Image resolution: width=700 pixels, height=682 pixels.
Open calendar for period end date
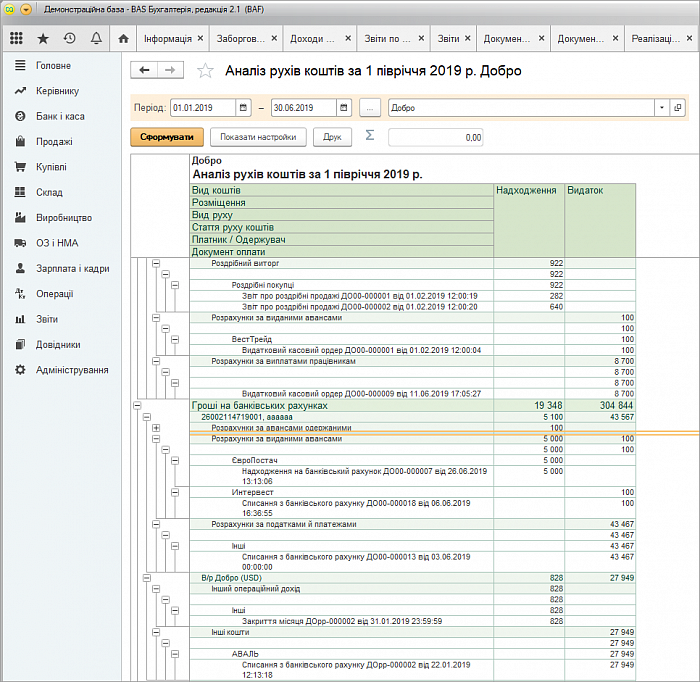[344, 108]
